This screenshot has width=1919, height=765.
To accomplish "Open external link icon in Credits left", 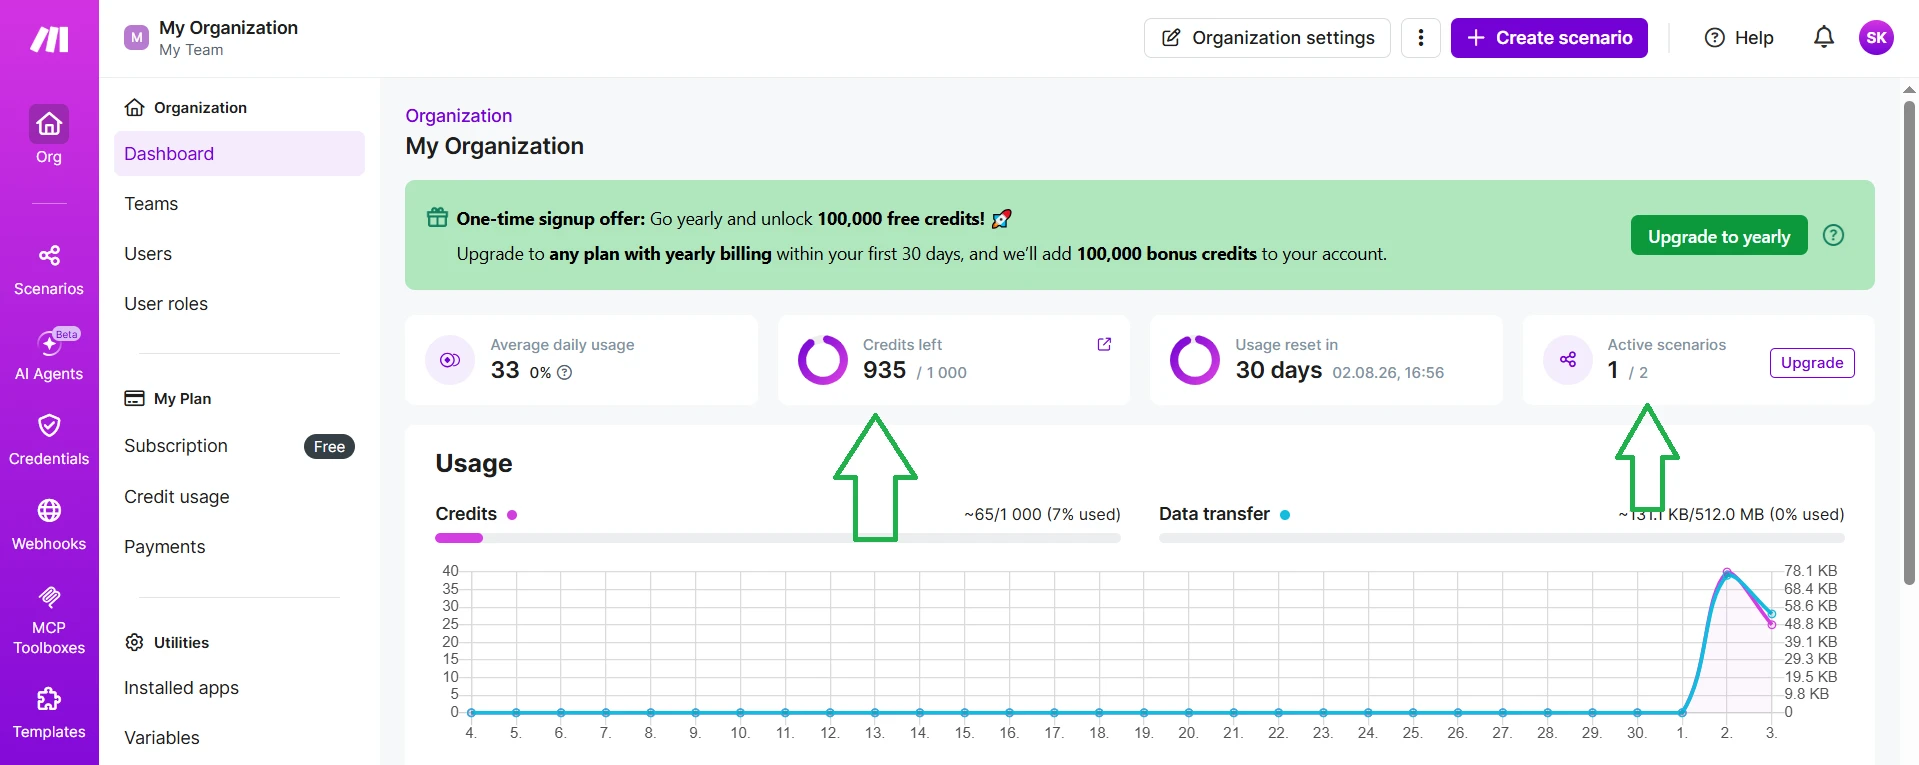I will 1104,344.
